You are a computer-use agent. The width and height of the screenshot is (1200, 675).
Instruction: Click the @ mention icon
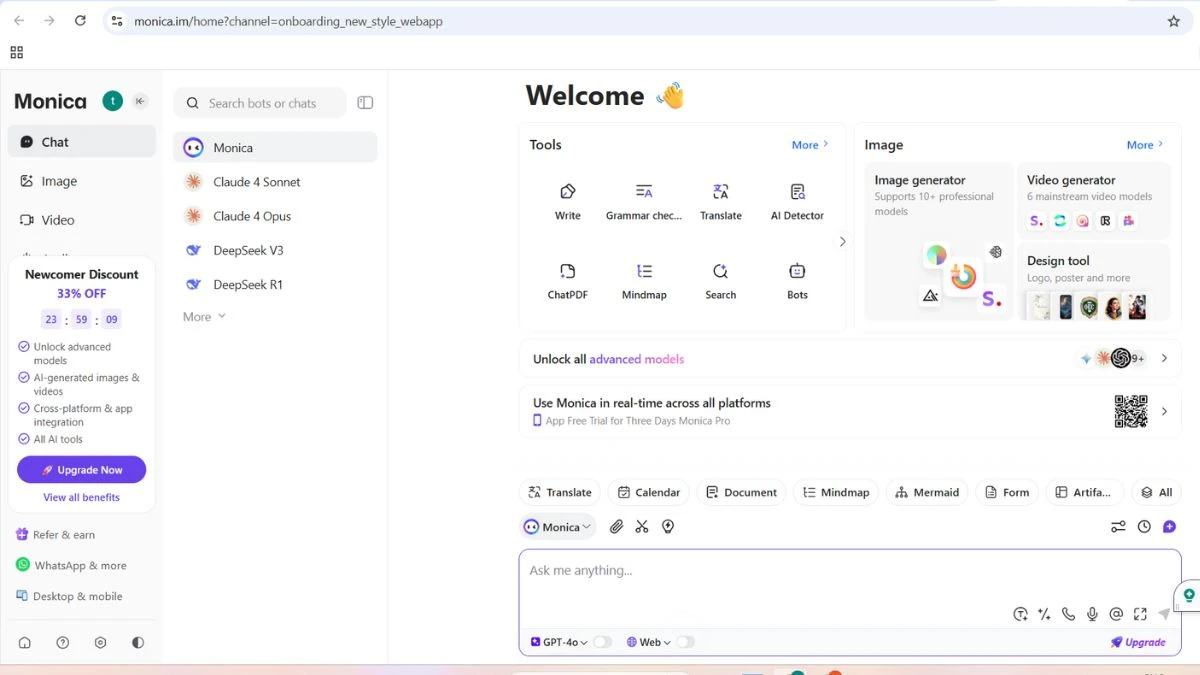coord(1116,614)
